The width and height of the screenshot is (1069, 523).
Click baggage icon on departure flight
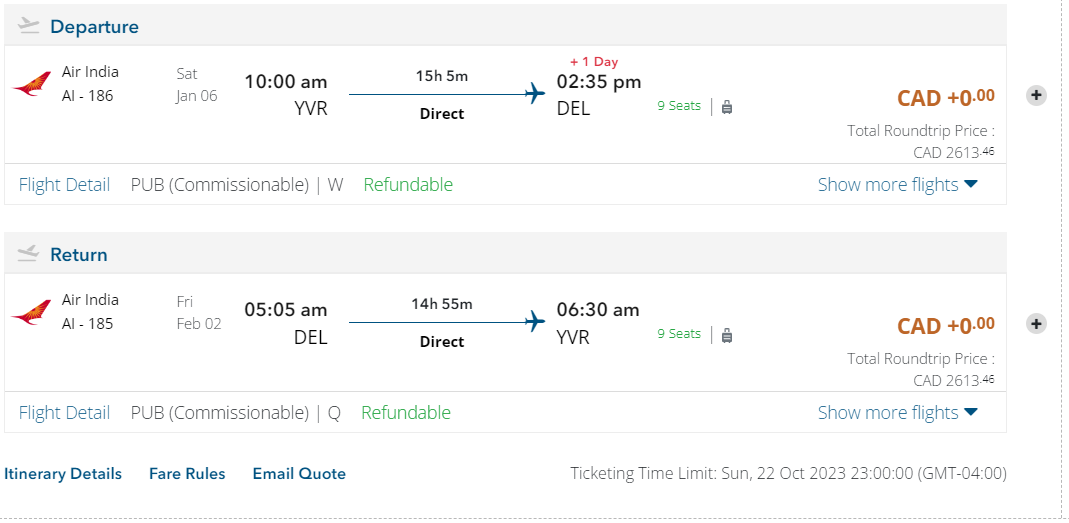pos(727,106)
